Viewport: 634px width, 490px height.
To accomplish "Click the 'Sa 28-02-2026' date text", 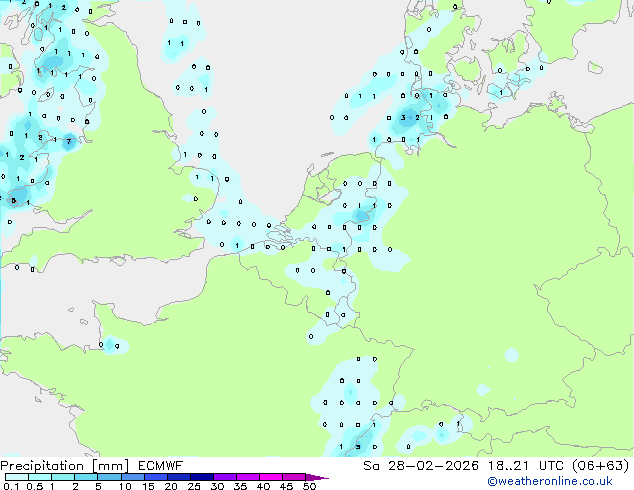I will 421,466.
